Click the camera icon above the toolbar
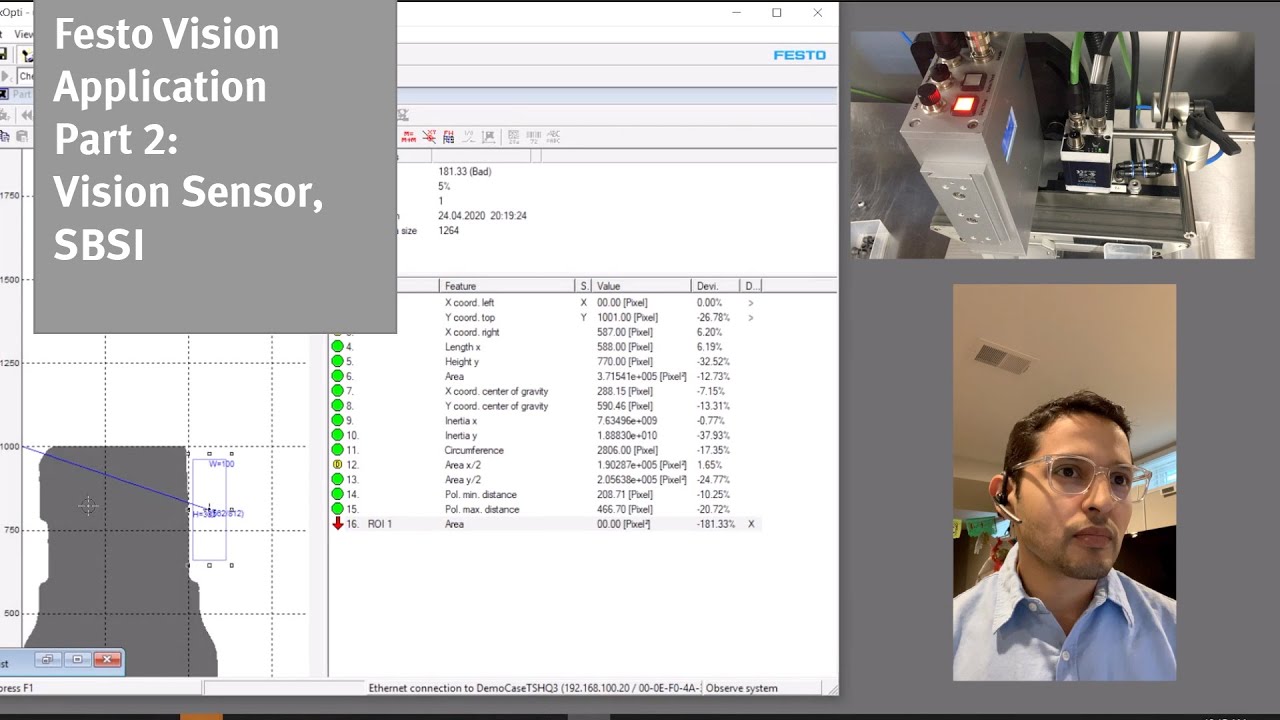1280x720 pixels. (403, 115)
